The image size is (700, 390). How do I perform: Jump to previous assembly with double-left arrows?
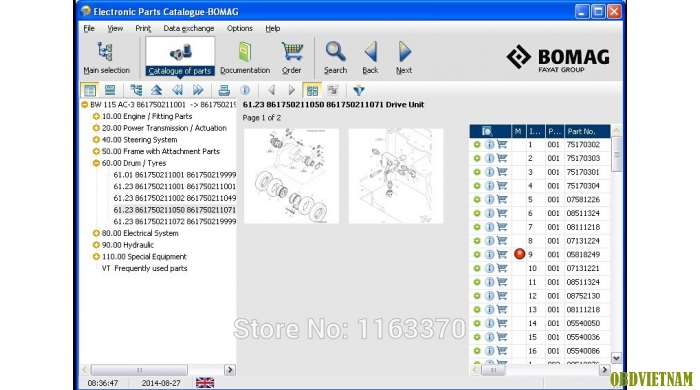point(177,90)
